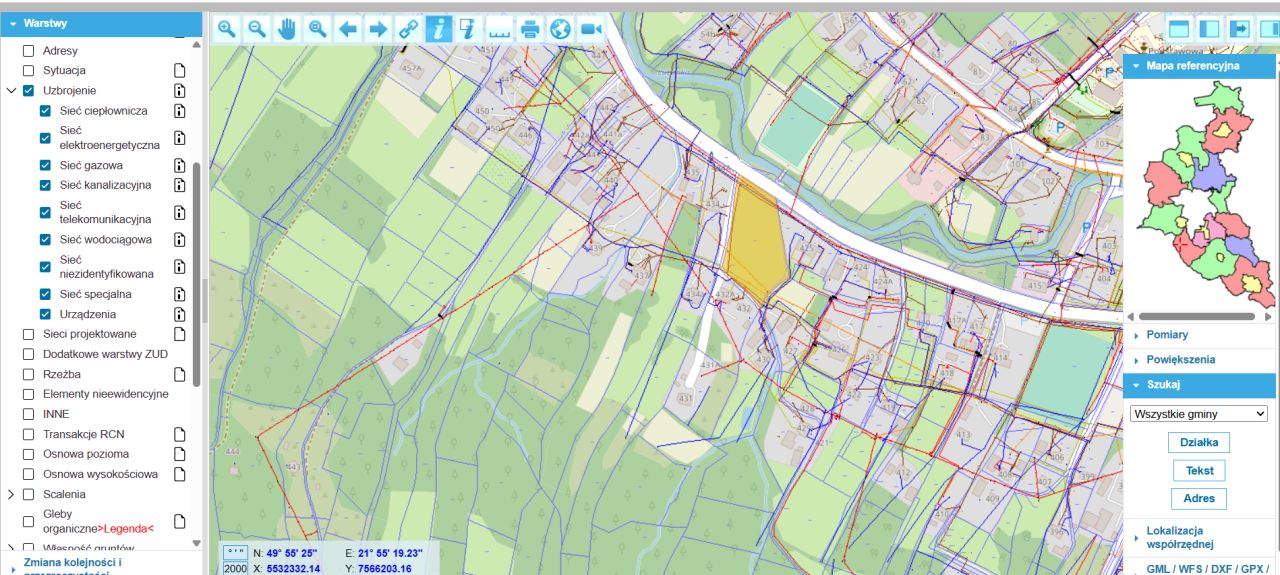Activate the hand pan tool
The height and width of the screenshot is (575, 1280).
pos(287,29)
